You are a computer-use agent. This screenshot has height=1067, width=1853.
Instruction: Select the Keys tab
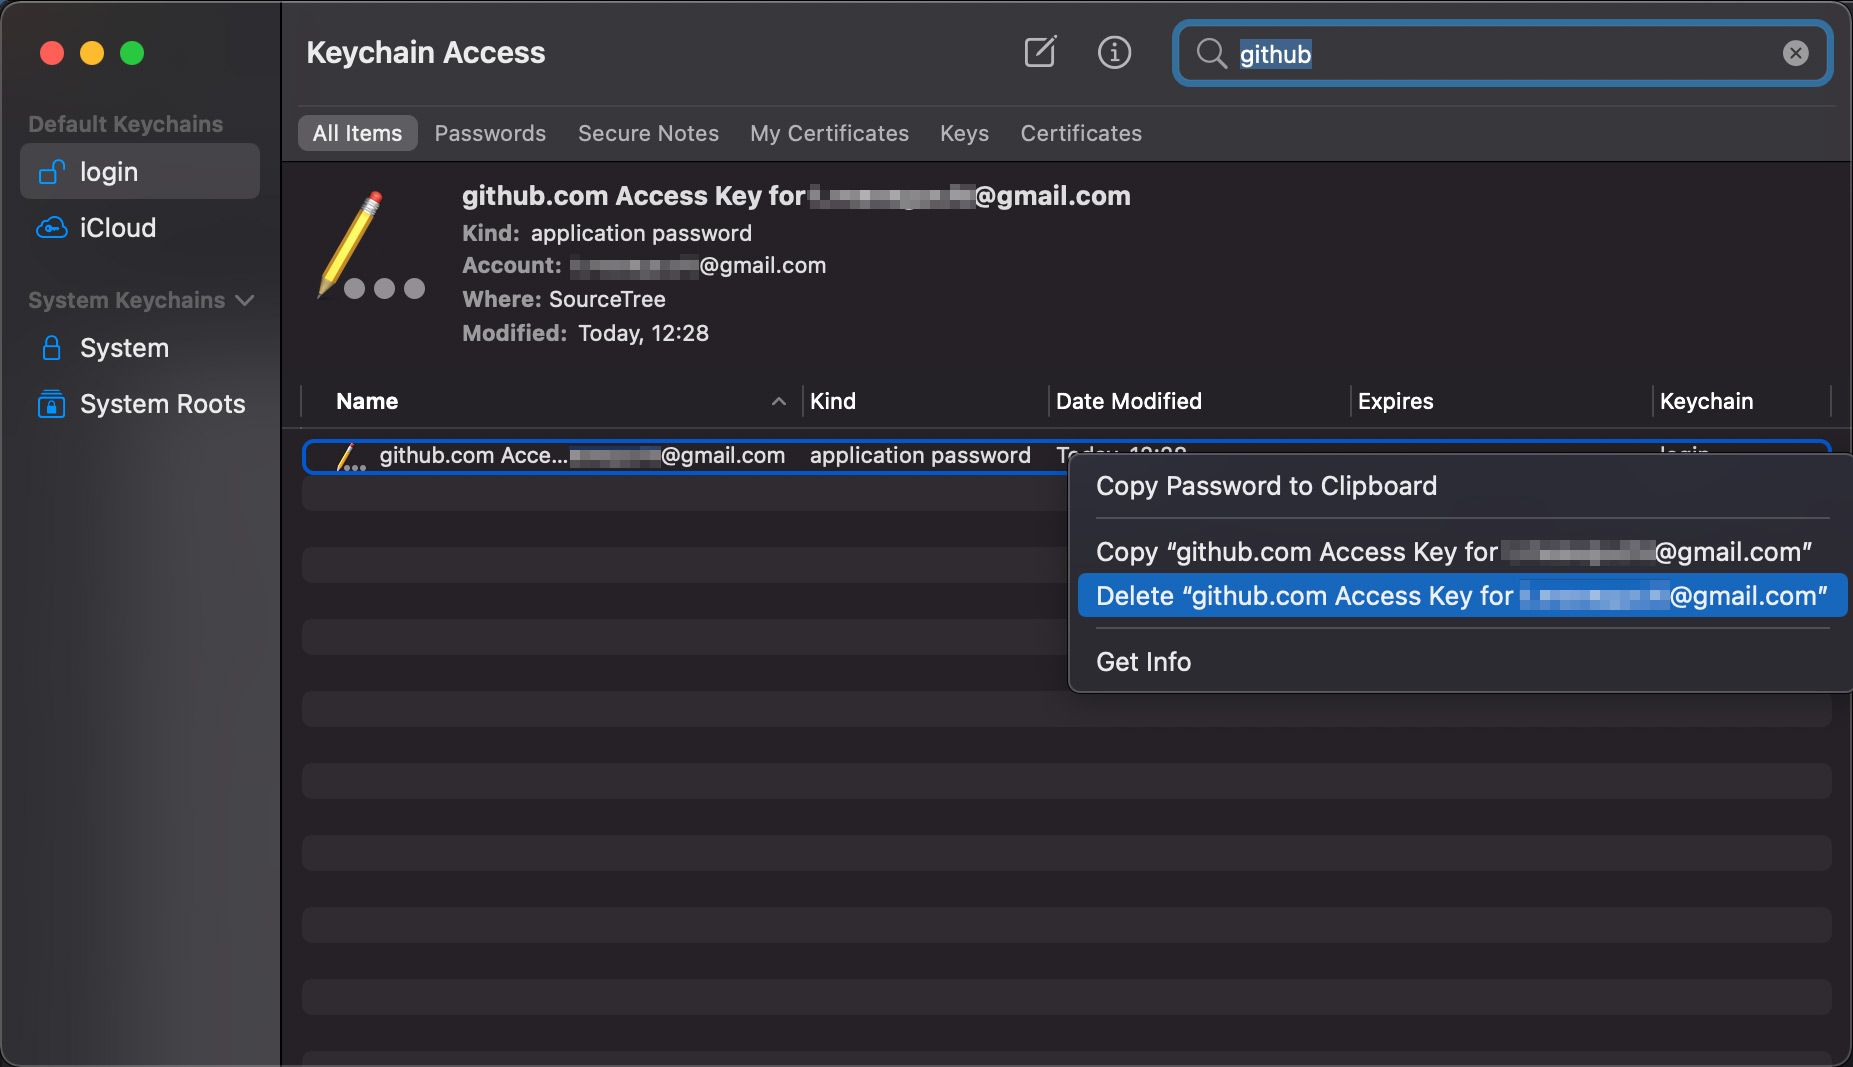pos(964,133)
